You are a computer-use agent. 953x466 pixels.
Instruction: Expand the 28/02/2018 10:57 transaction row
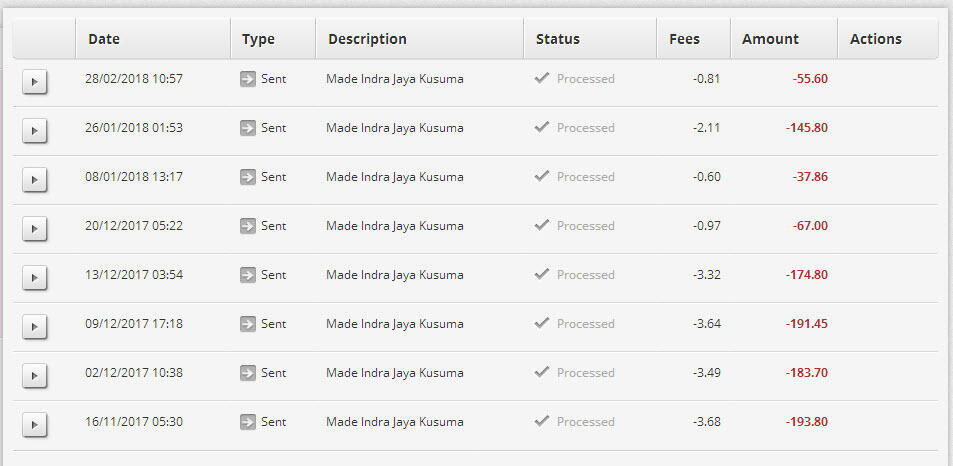[35, 82]
